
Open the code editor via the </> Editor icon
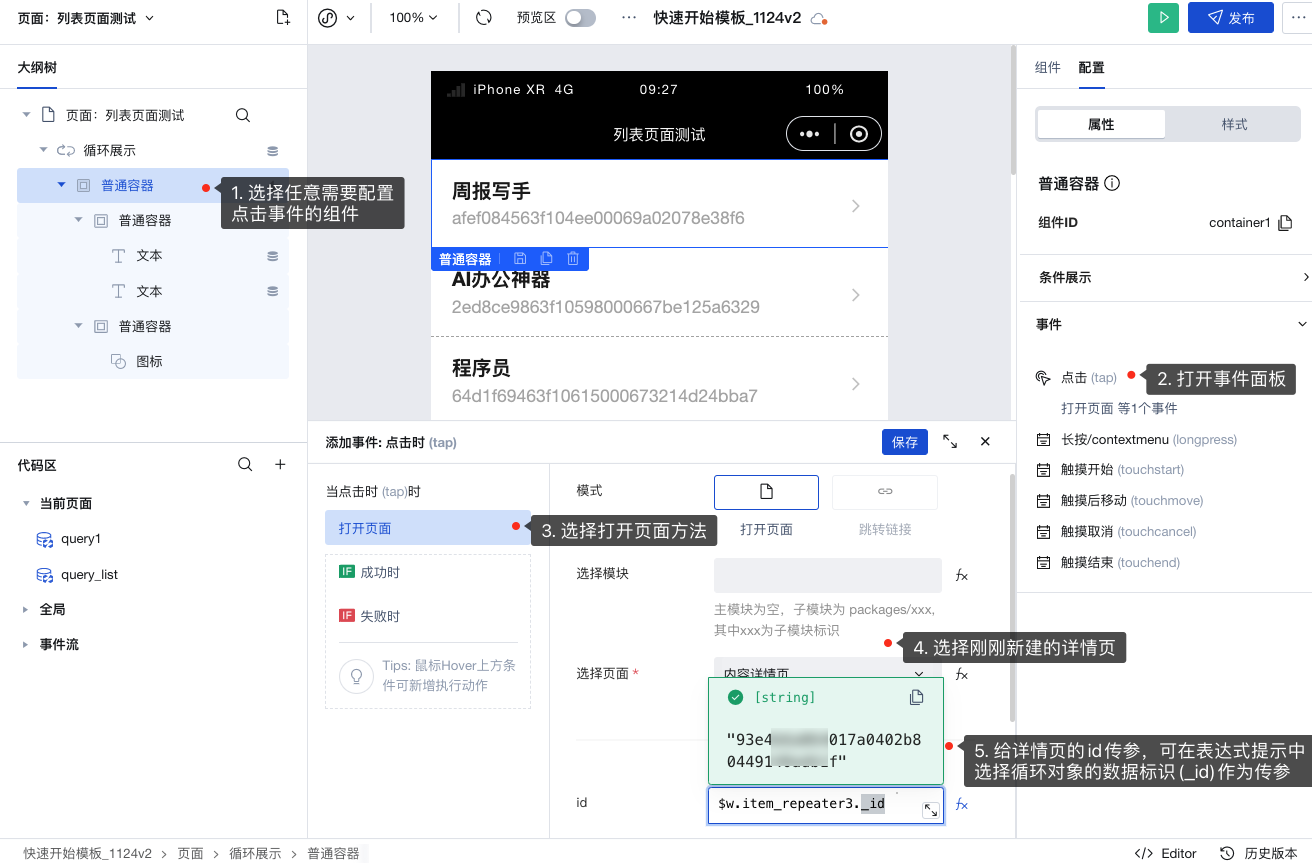pyautogui.click(x=1164, y=853)
